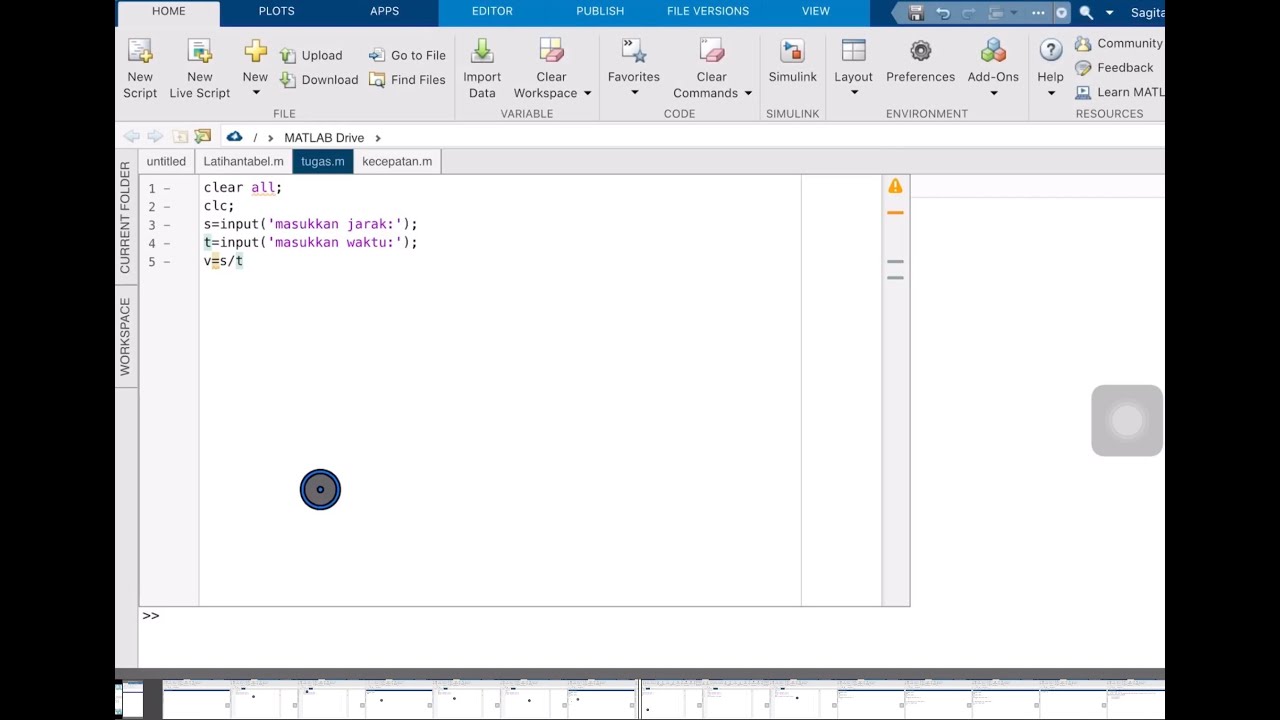The height and width of the screenshot is (720, 1280).
Task: Click the search magnifier icon
Action: pyautogui.click(x=1087, y=13)
